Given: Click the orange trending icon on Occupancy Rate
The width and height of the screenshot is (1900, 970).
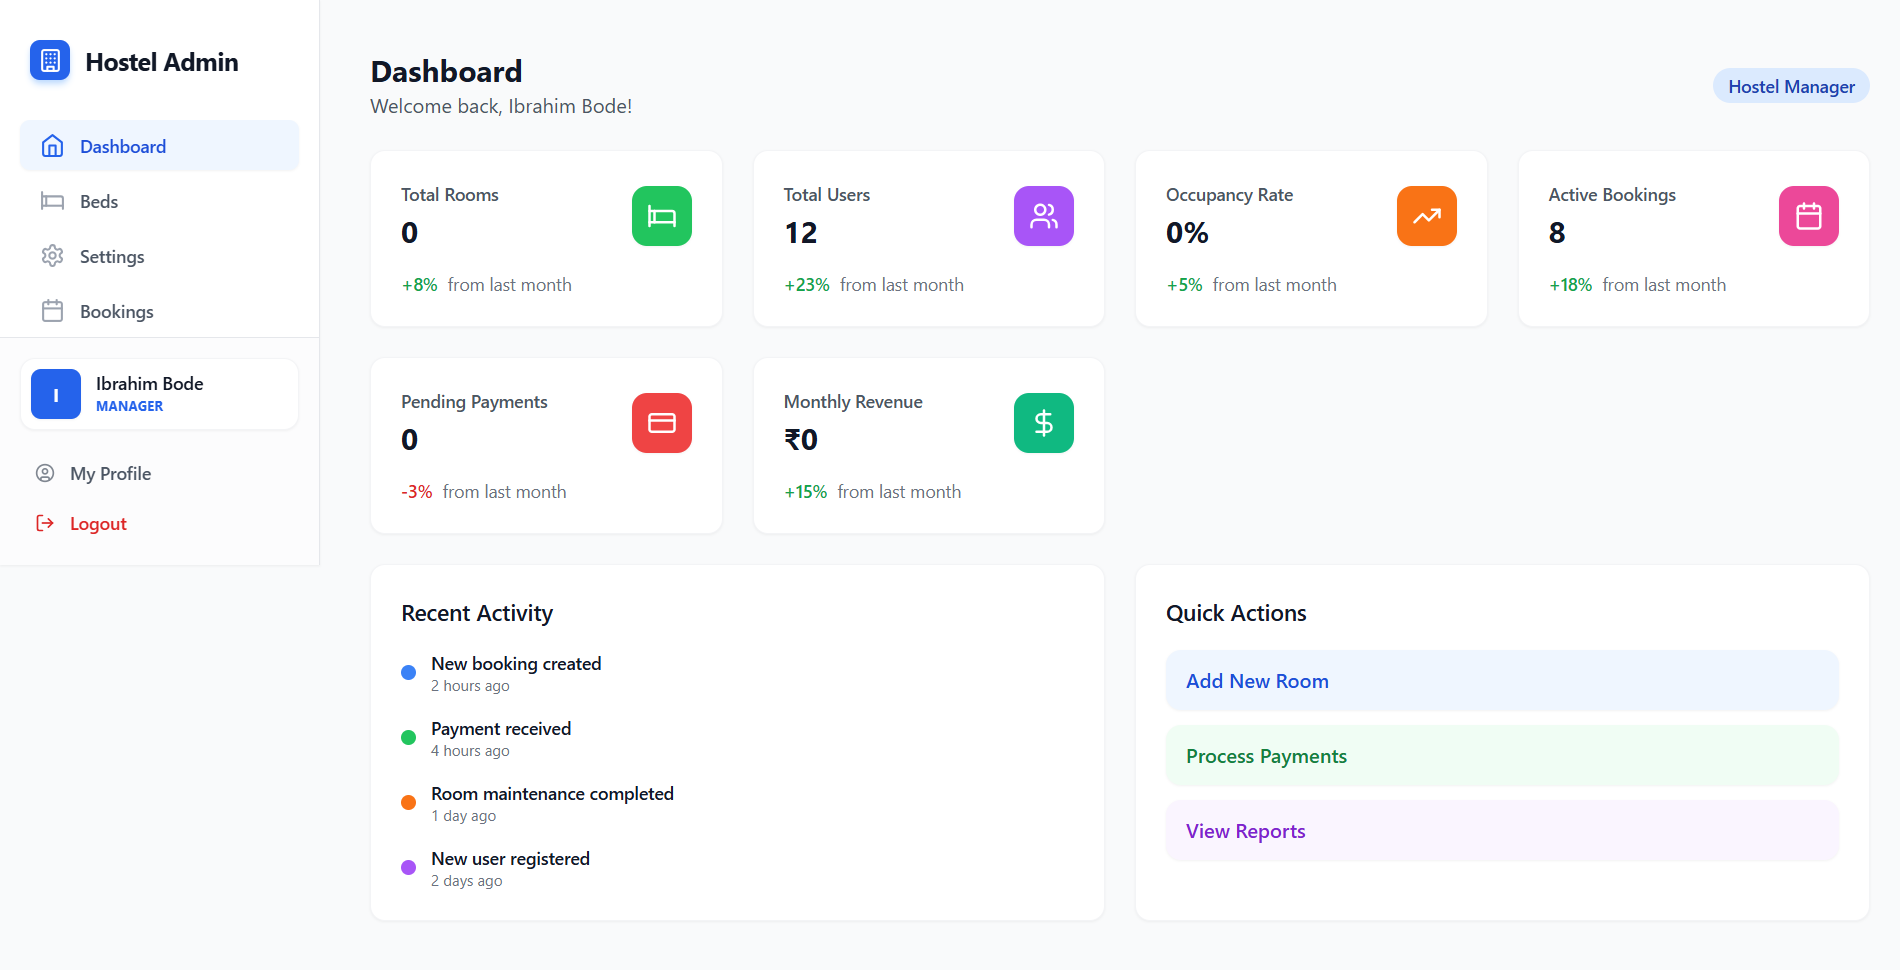Looking at the screenshot, I should (1426, 215).
